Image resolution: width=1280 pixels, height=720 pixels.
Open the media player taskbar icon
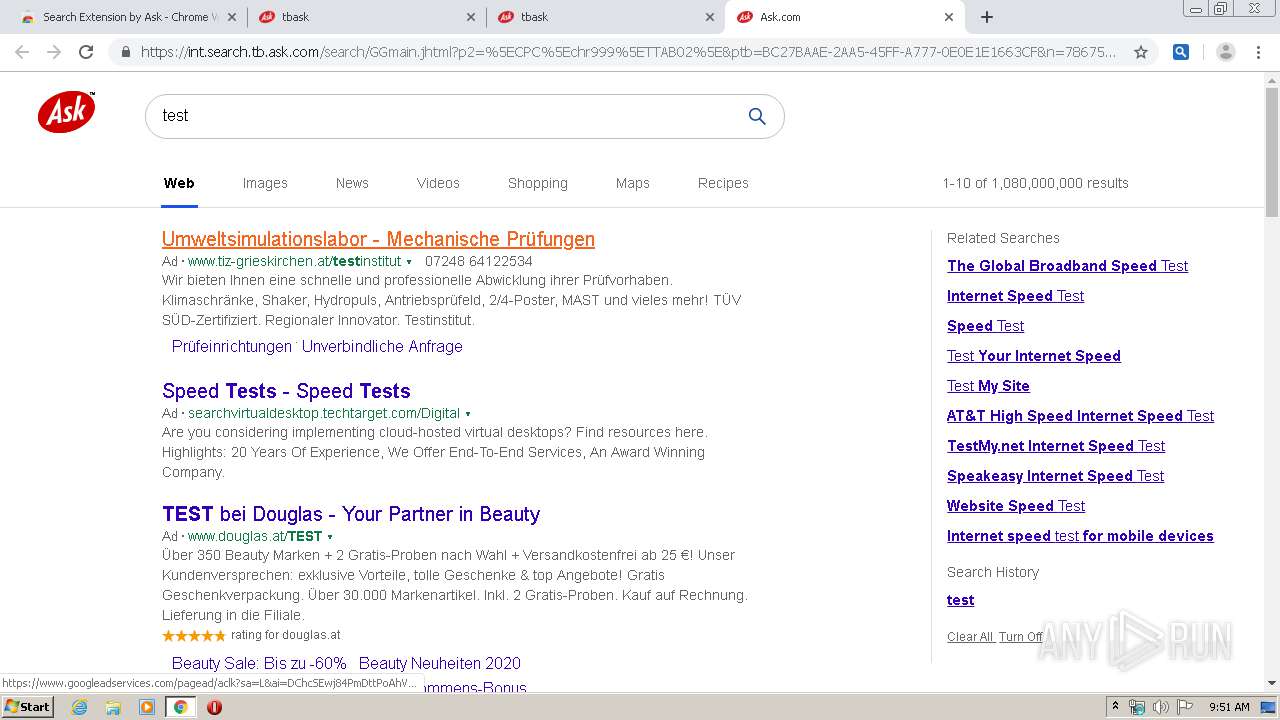[147, 707]
